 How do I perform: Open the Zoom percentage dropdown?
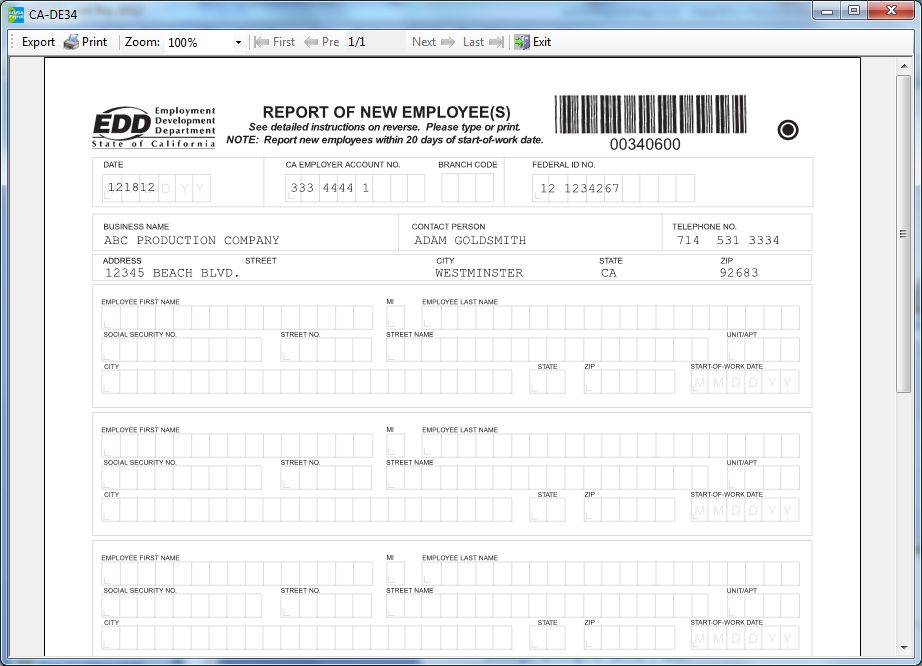tap(238, 43)
